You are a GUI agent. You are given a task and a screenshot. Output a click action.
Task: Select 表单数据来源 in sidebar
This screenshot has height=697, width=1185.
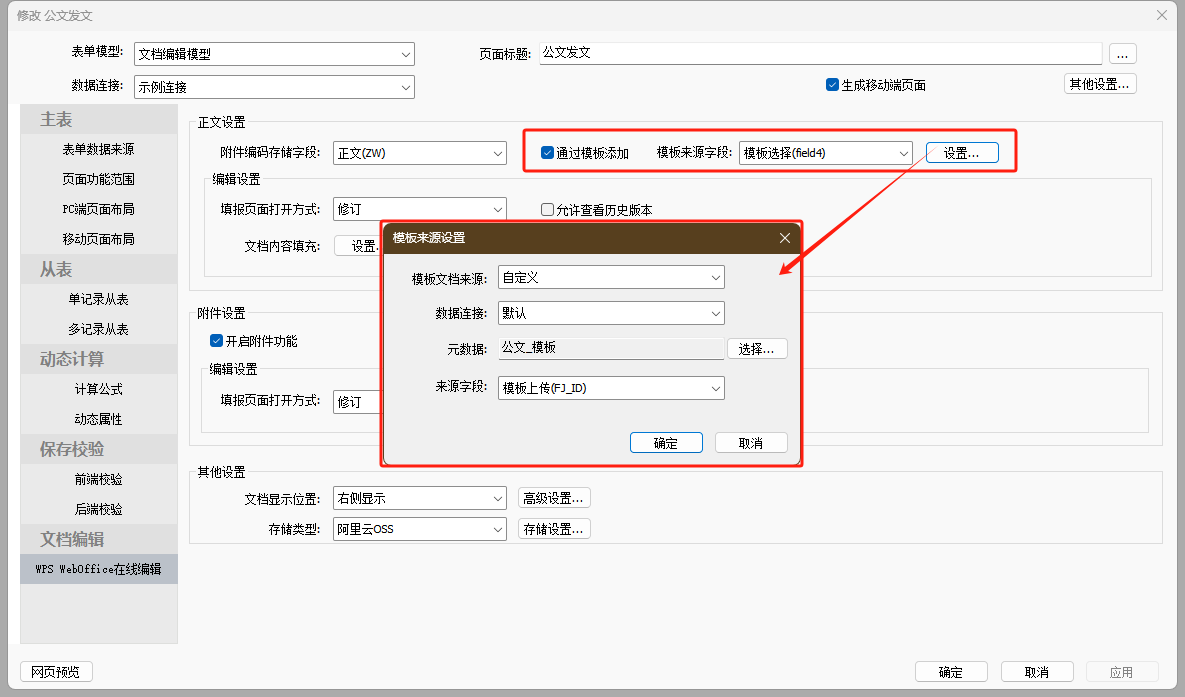[x=98, y=150]
